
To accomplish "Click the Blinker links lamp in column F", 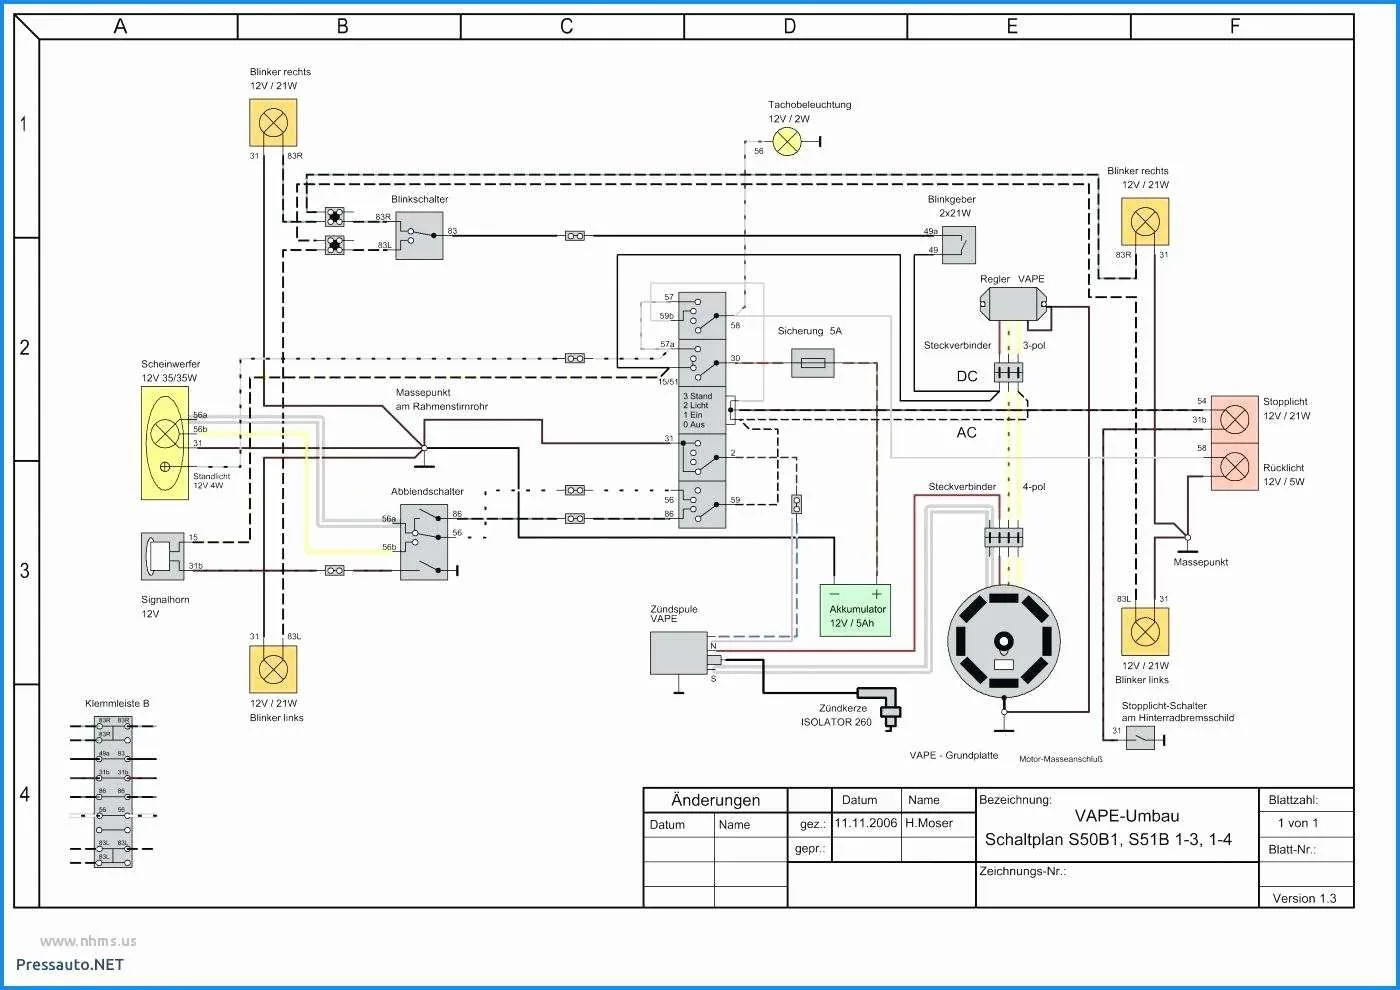I will [x=1144, y=632].
